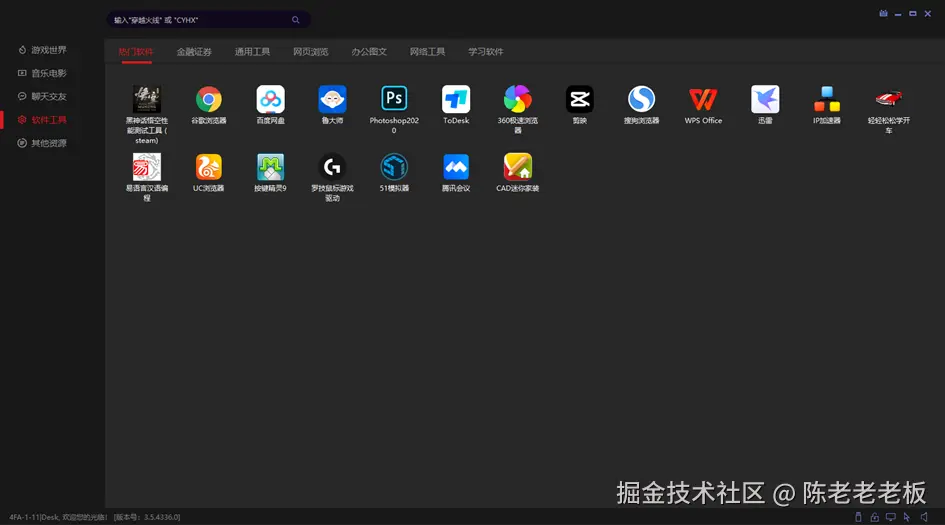The width and height of the screenshot is (945, 525).
Task: Open Photoshop2020 app icon
Action: click(x=394, y=99)
